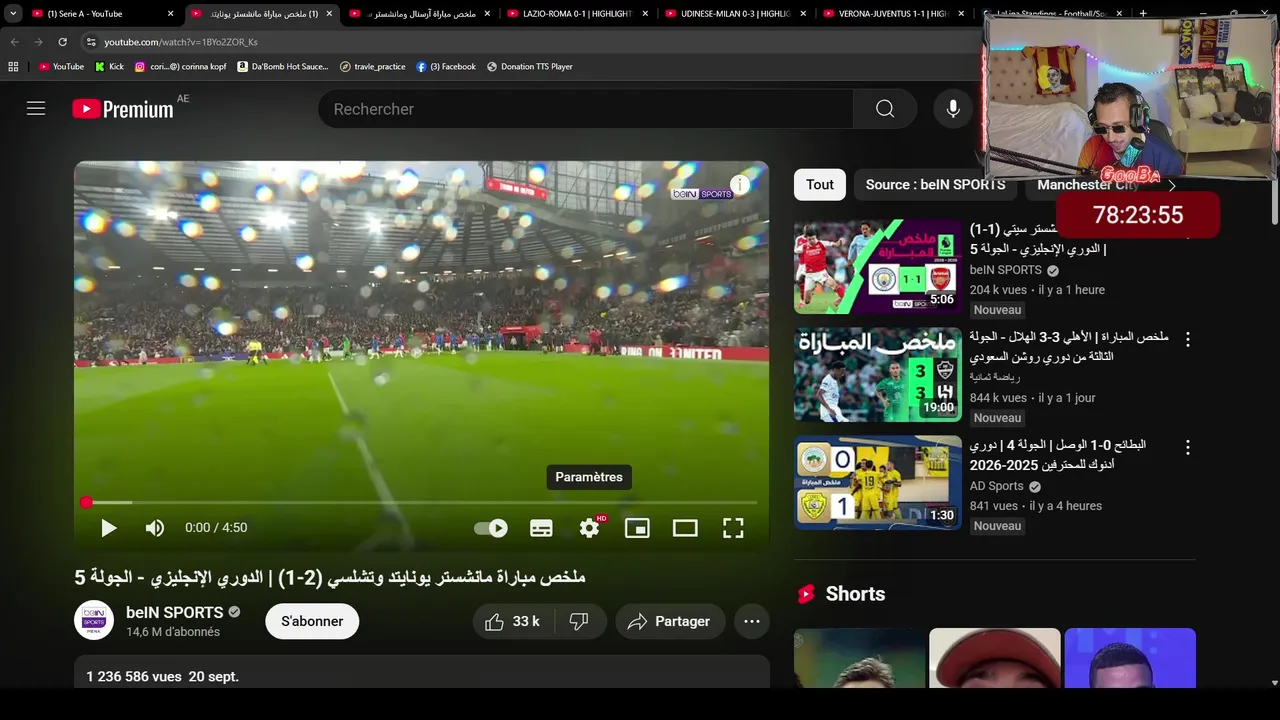Image resolution: width=1280 pixels, height=720 pixels.
Task: Play the video
Action: pos(109,528)
